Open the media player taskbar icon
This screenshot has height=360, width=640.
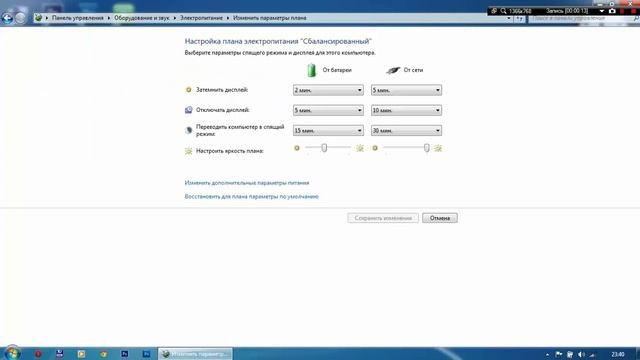(81, 354)
